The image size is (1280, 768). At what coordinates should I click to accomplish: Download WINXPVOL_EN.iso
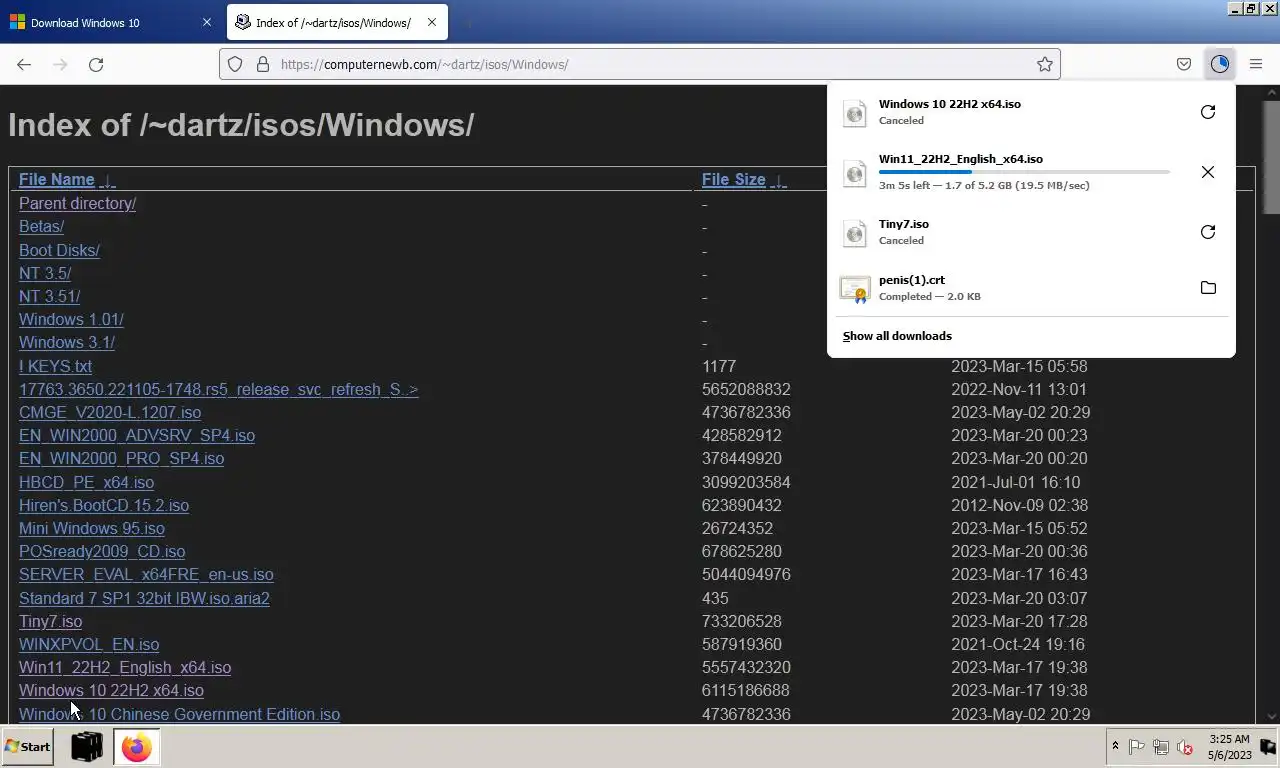[x=89, y=644]
